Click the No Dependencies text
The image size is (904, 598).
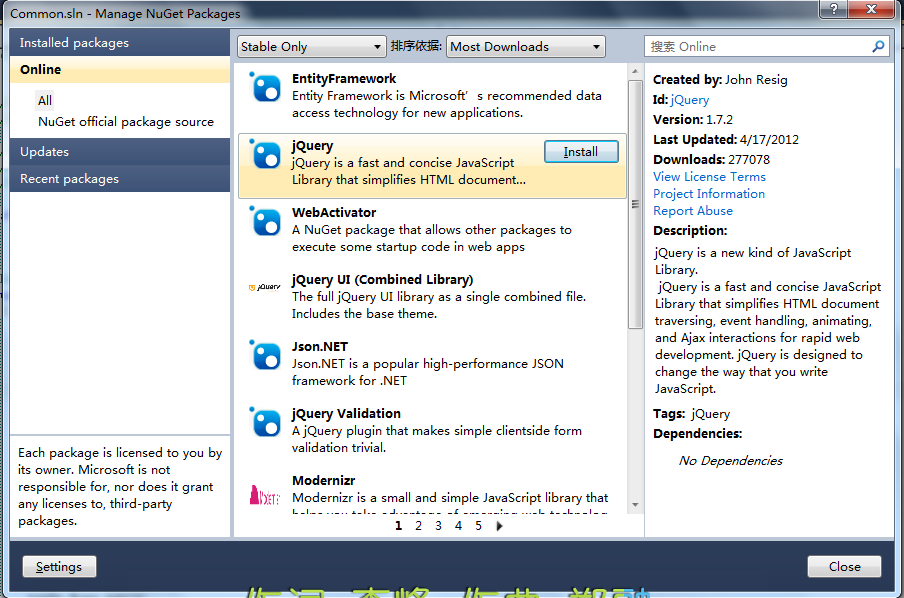[730, 461]
